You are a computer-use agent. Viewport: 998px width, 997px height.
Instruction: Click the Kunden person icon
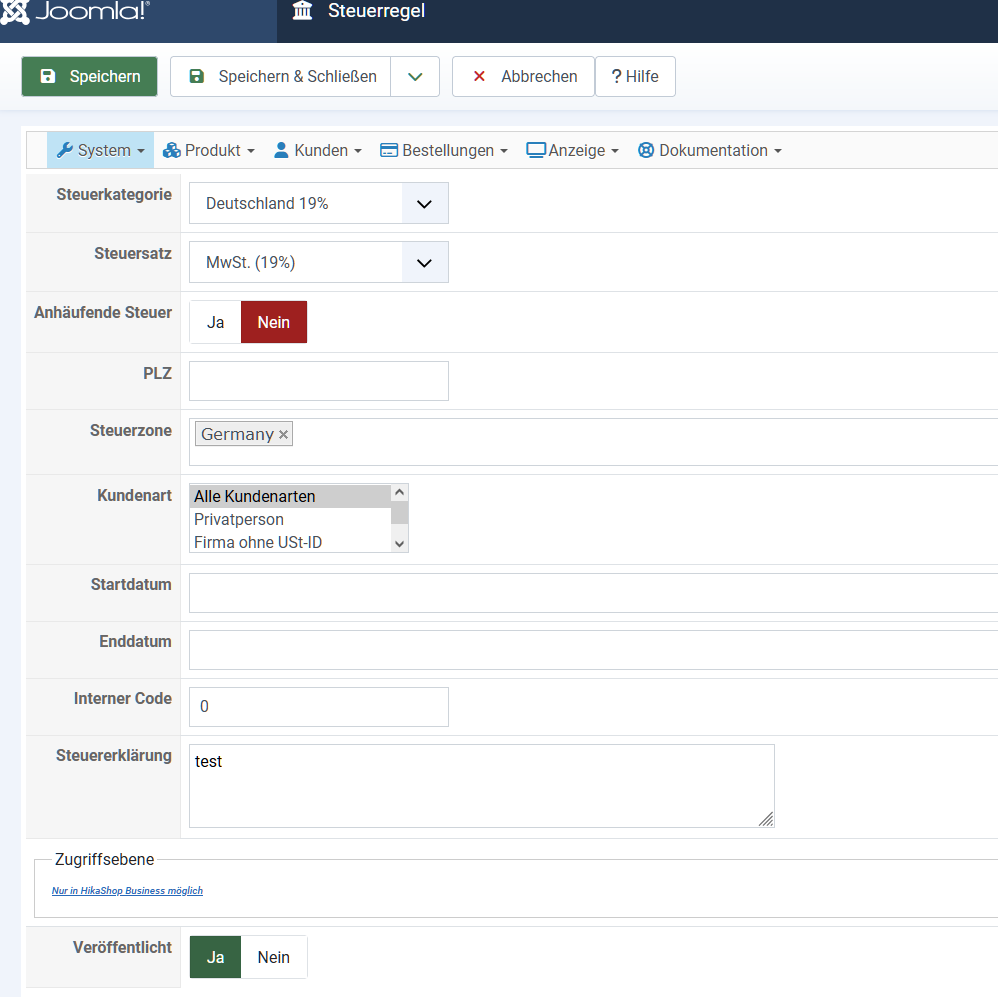[x=281, y=150]
